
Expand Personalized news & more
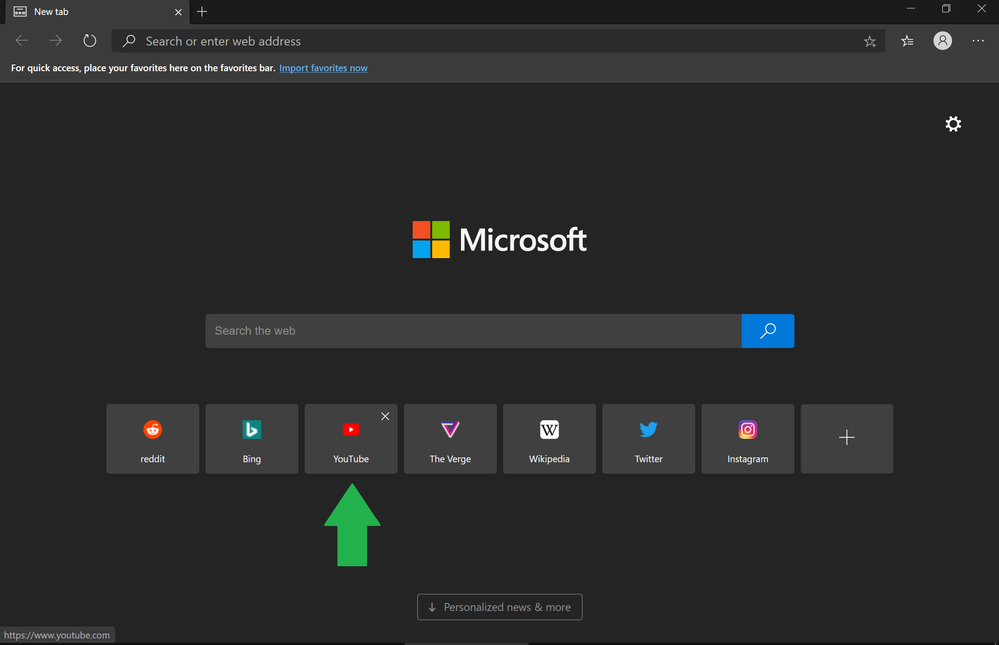click(500, 607)
